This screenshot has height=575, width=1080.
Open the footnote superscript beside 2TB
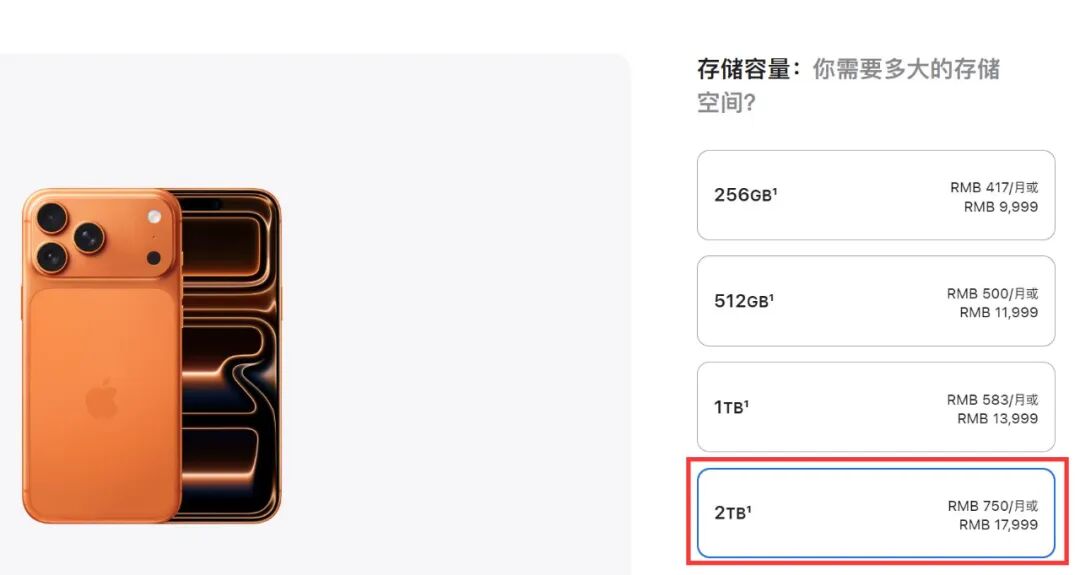[749, 509]
